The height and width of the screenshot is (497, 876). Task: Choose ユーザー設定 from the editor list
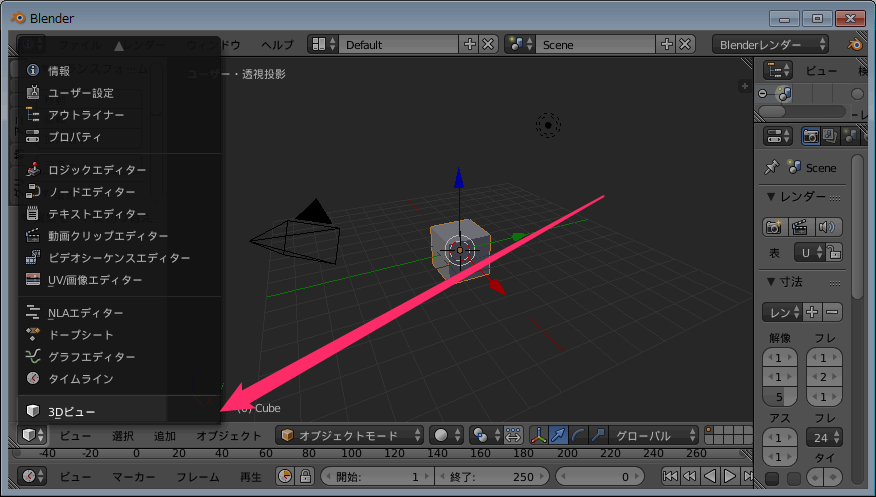click(120, 93)
